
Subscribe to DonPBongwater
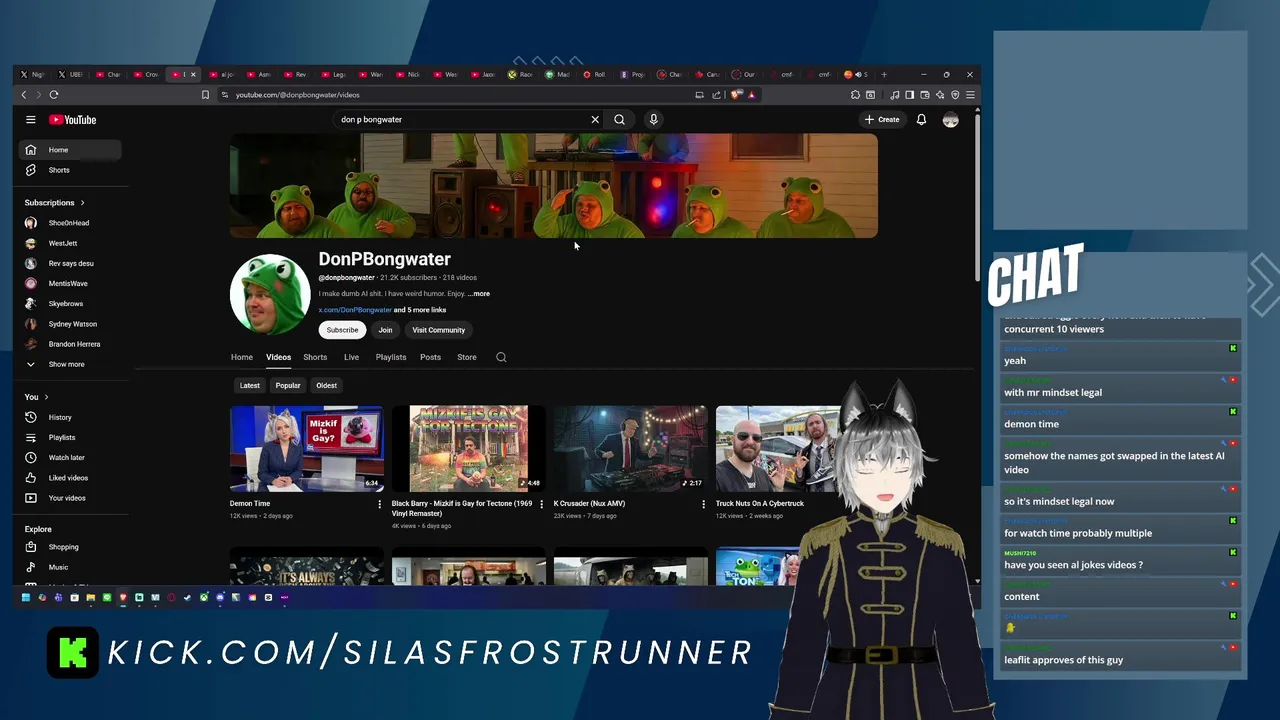(342, 330)
